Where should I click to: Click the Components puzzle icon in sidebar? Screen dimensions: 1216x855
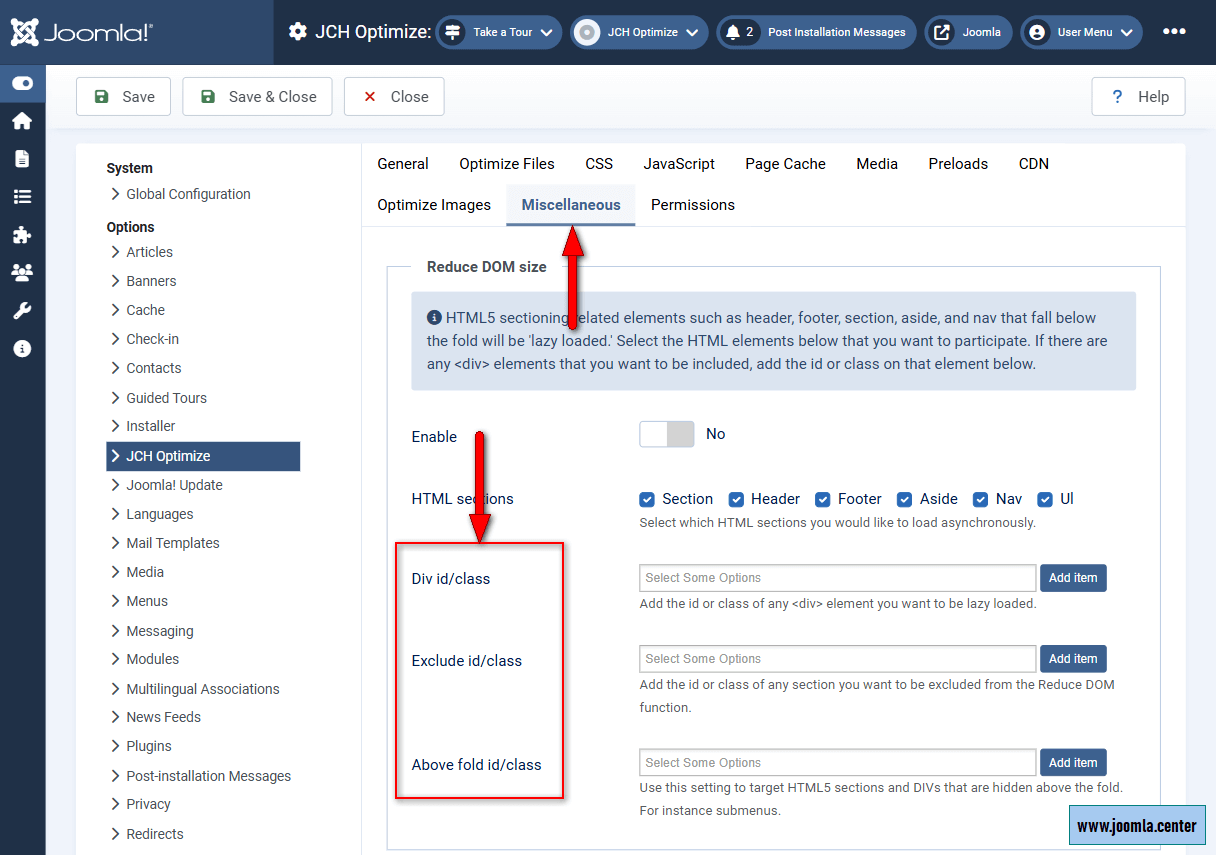pyautogui.click(x=22, y=235)
